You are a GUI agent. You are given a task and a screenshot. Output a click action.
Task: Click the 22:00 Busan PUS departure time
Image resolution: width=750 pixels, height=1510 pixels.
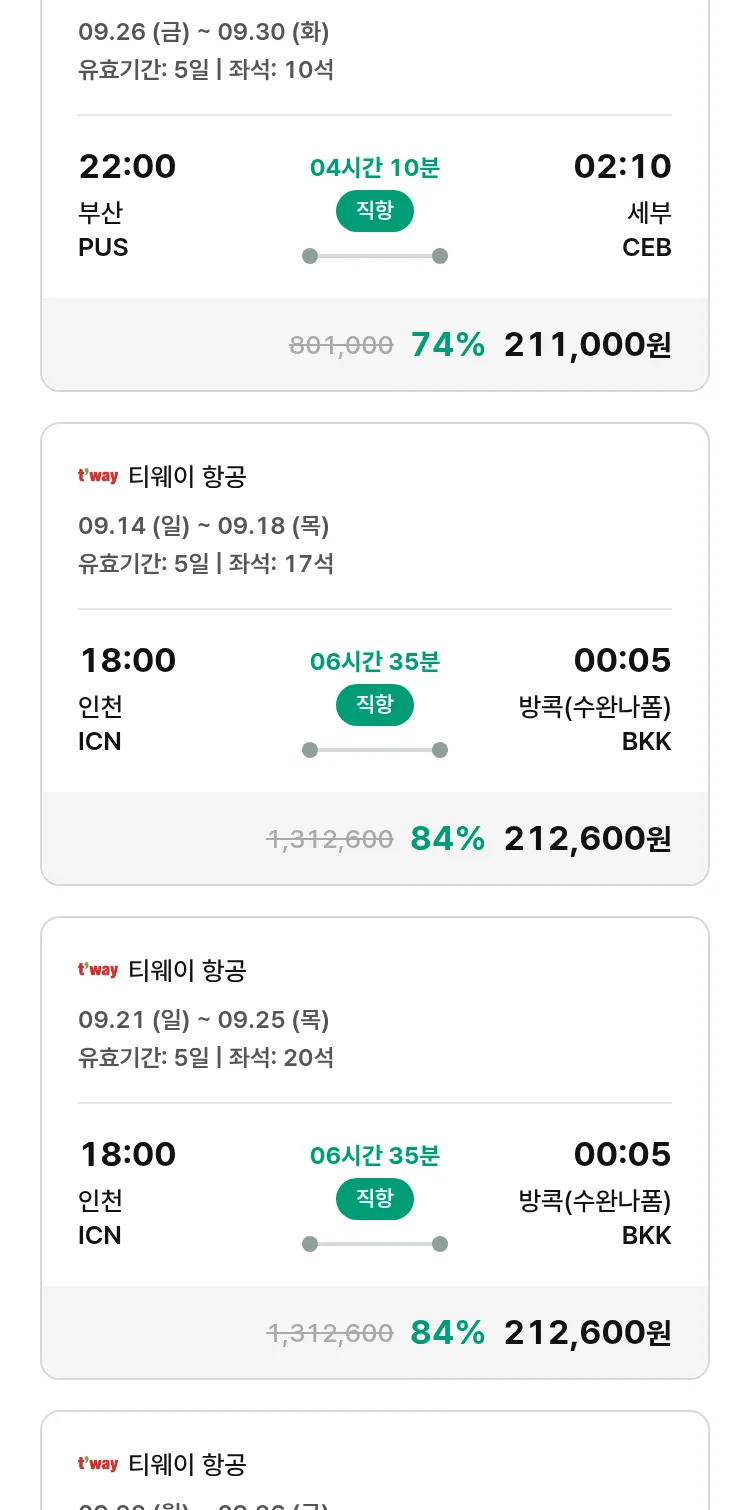[127, 166]
